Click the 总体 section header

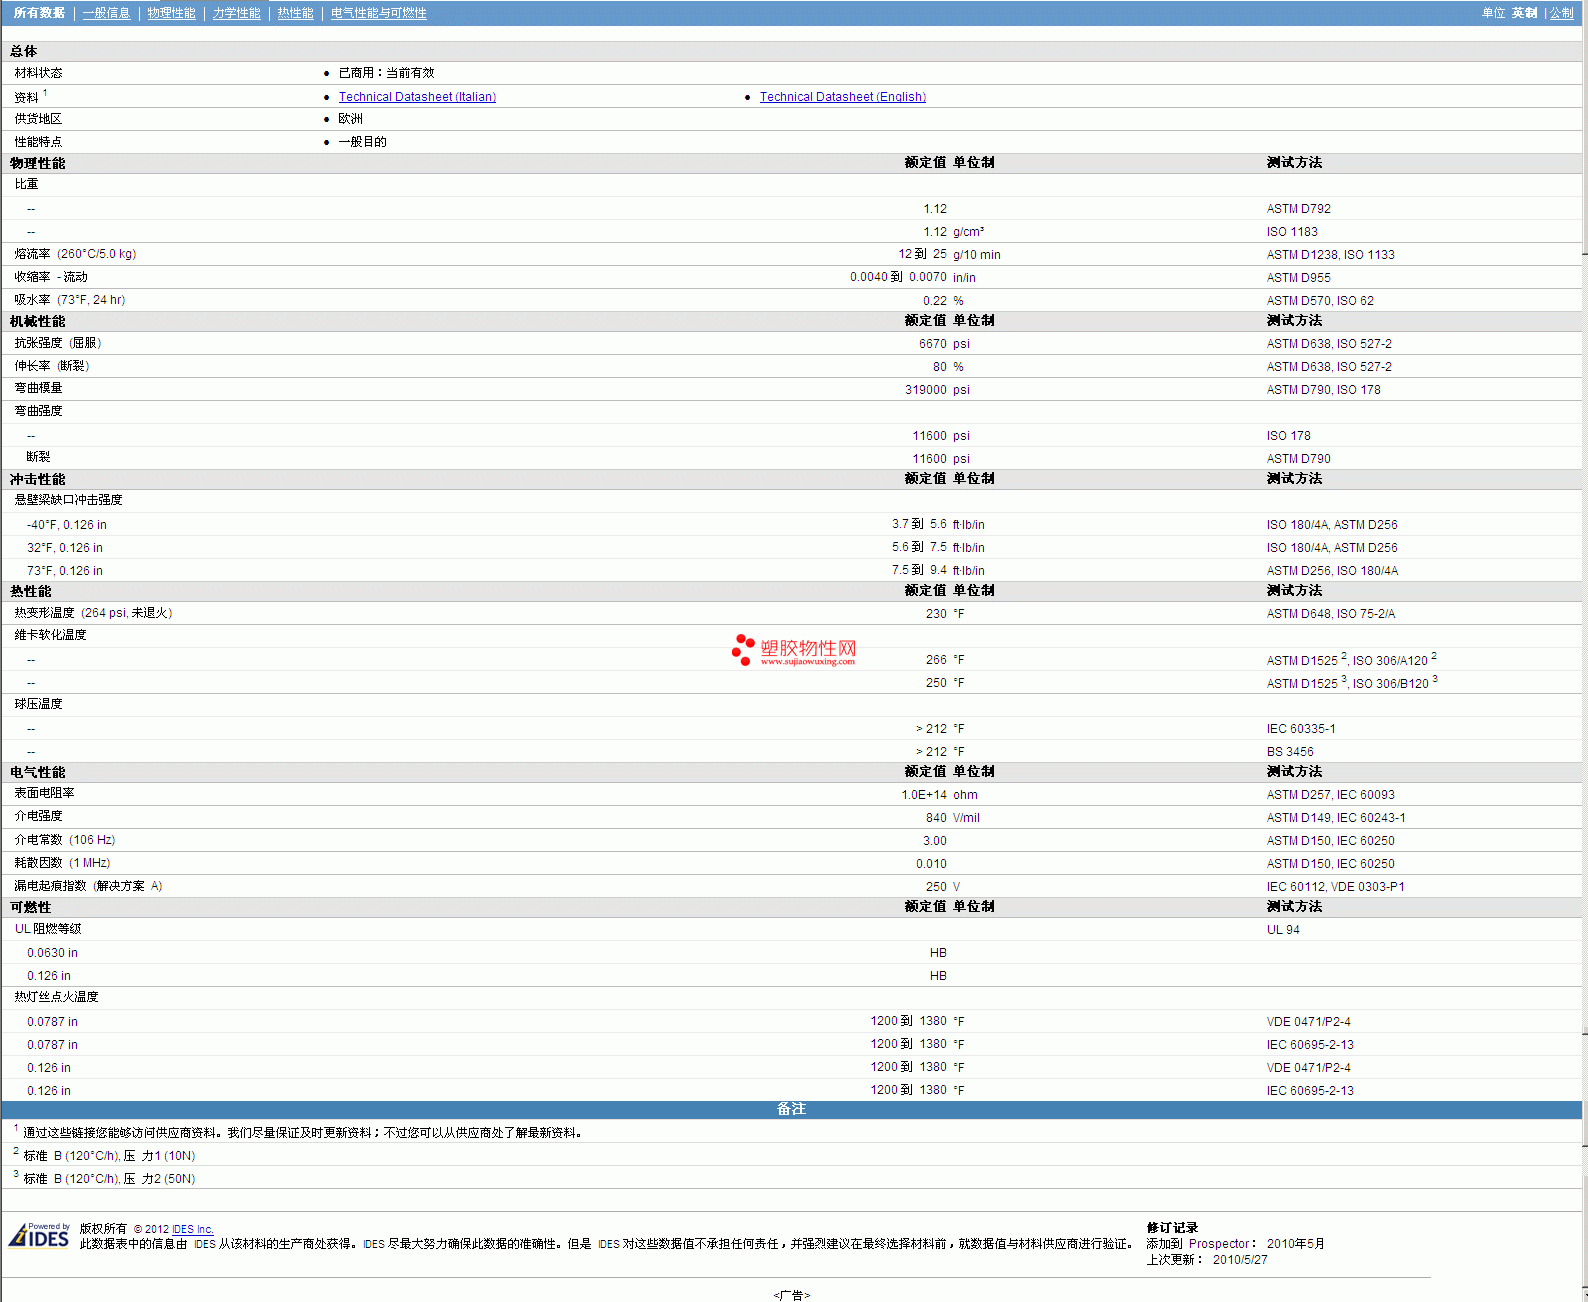click(24, 51)
